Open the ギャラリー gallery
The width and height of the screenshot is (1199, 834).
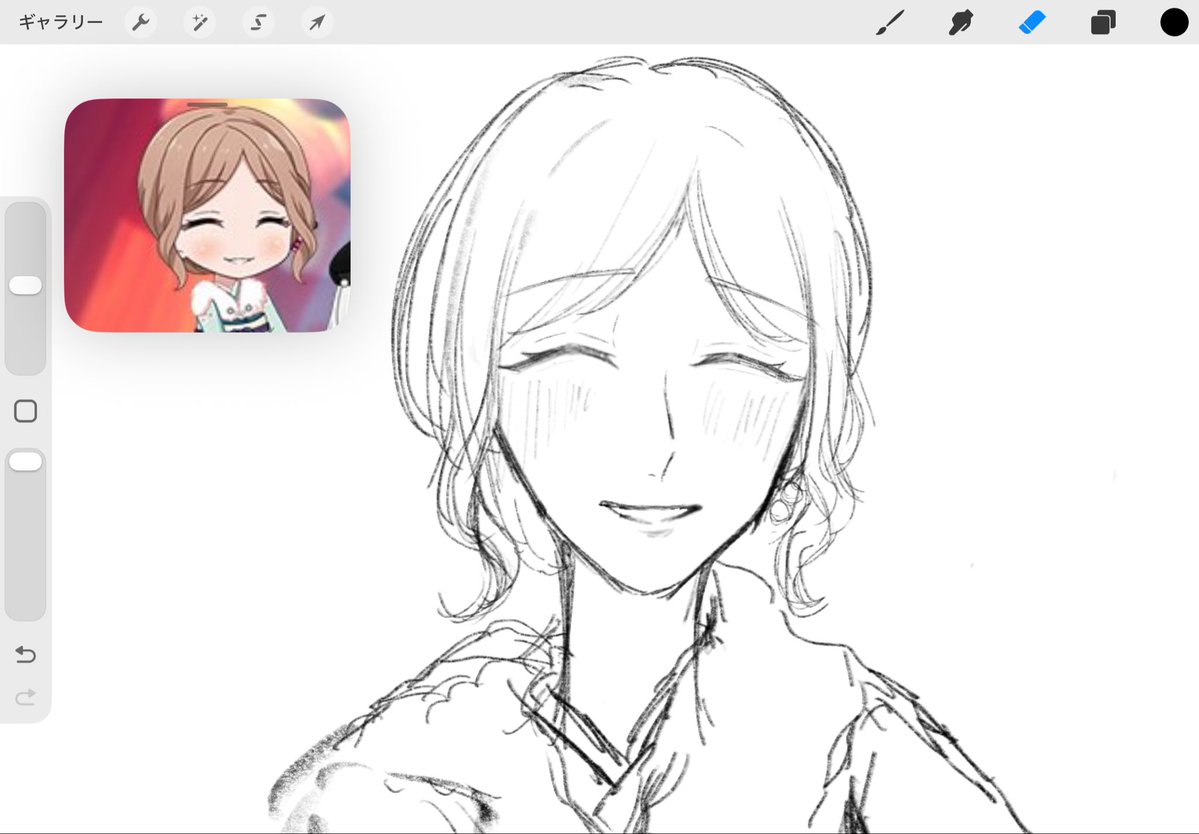60,22
